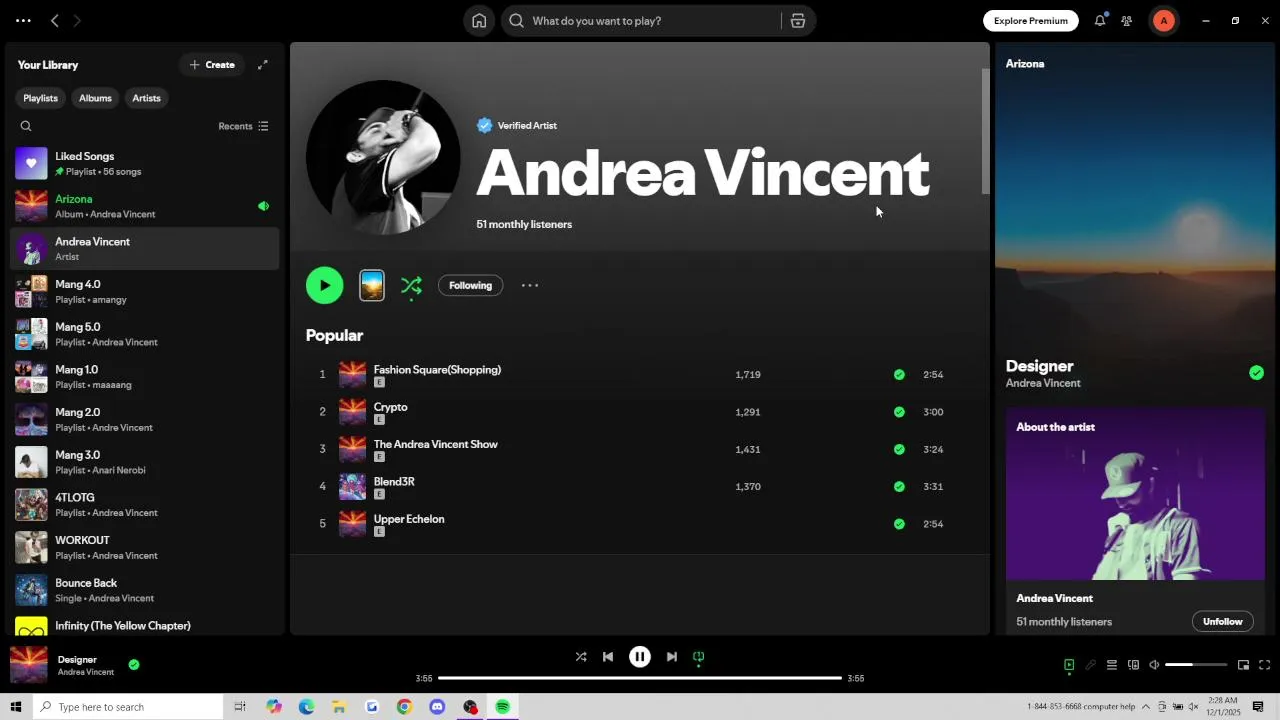
Task: Open Discord from the Windows taskbar
Action: (x=437, y=707)
